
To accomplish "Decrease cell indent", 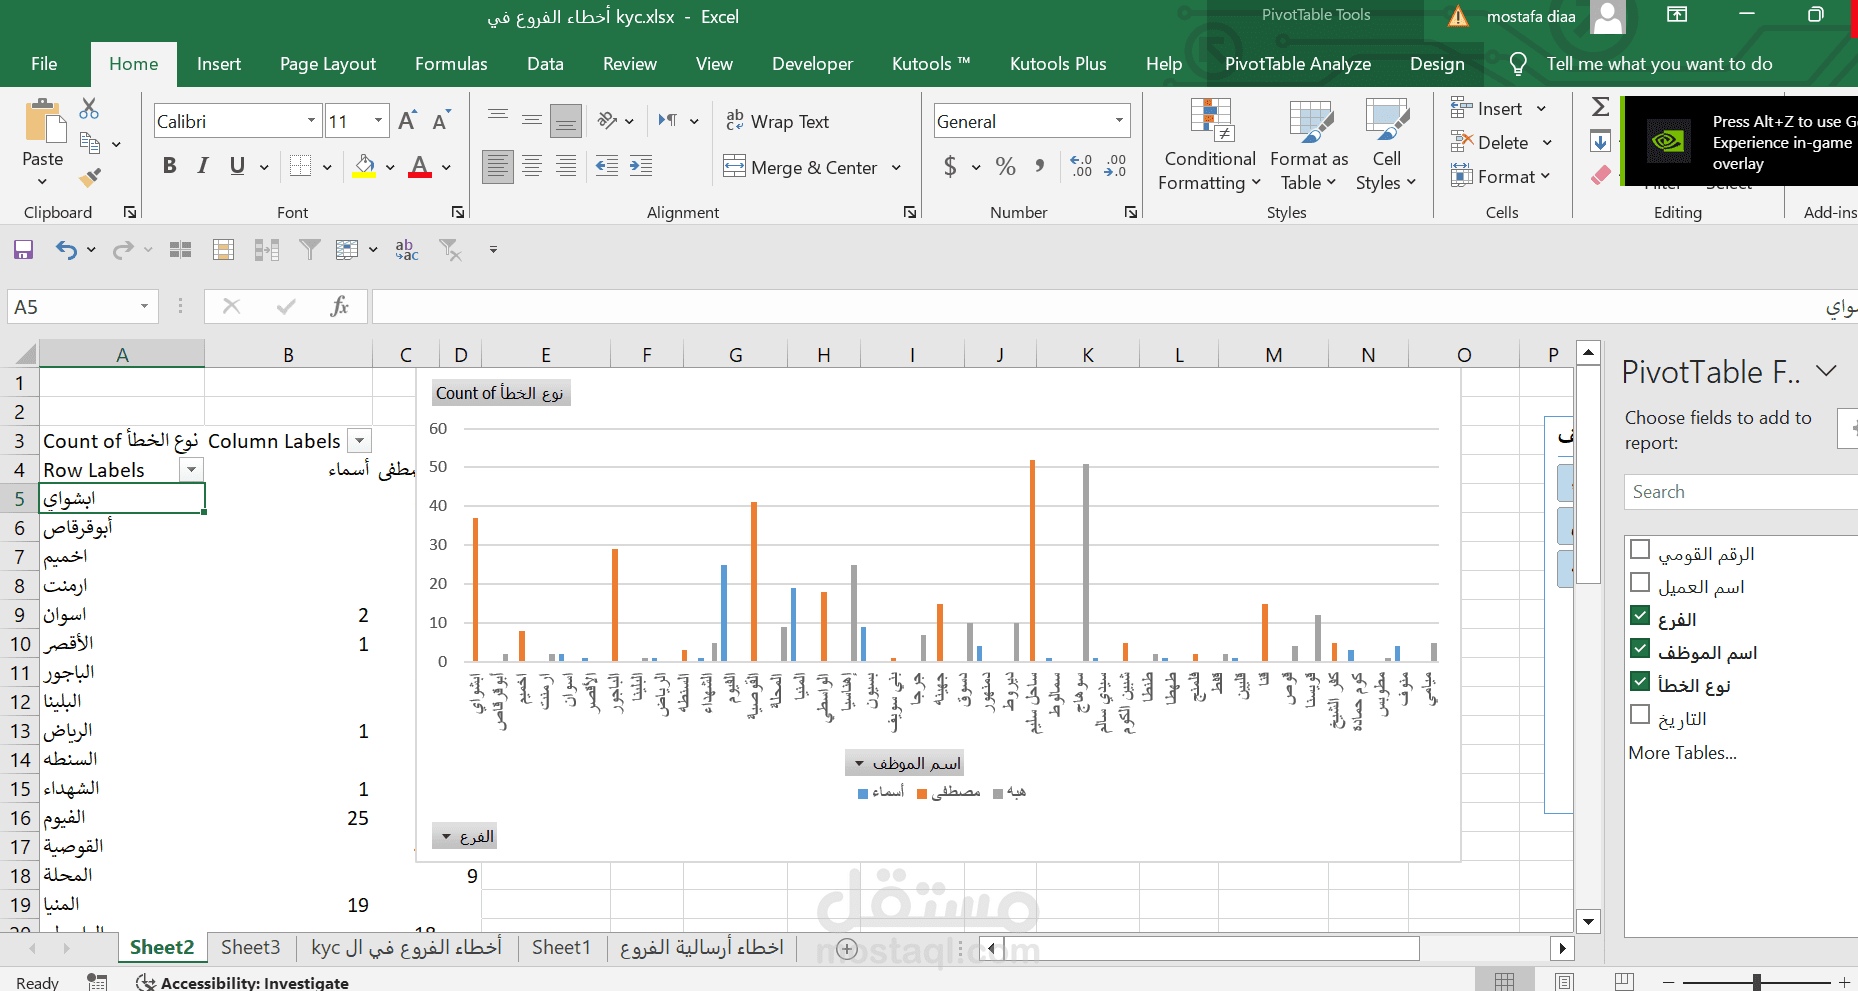I will pos(607,166).
